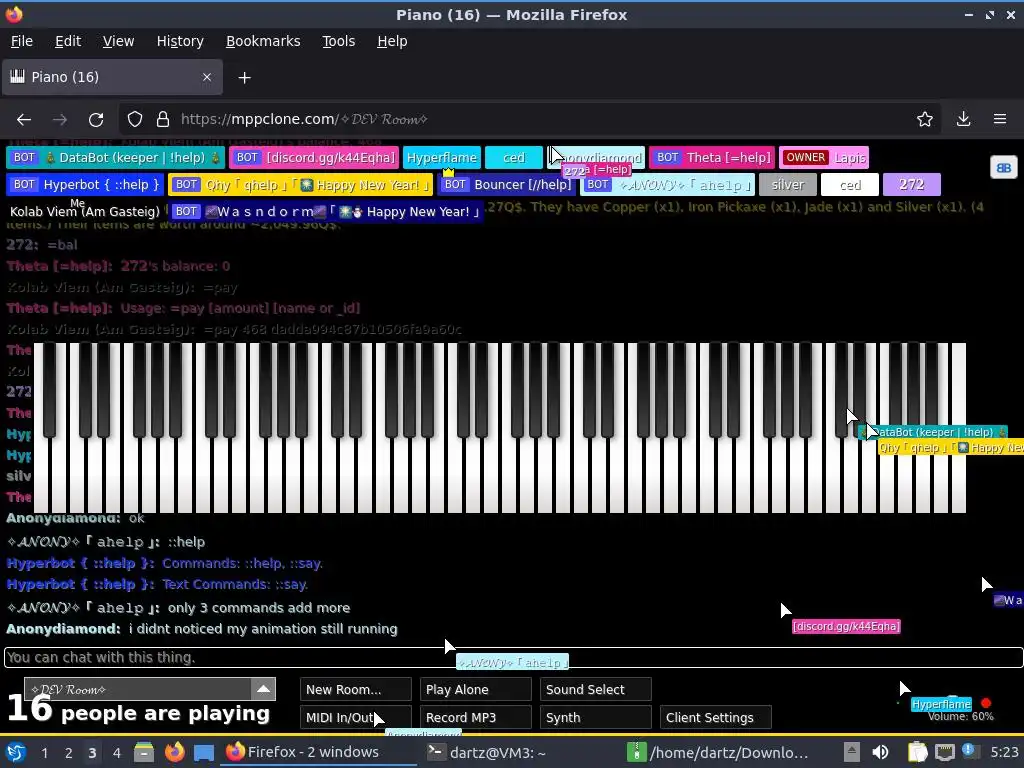Open the Client Settings button

[x=716, y=718]
